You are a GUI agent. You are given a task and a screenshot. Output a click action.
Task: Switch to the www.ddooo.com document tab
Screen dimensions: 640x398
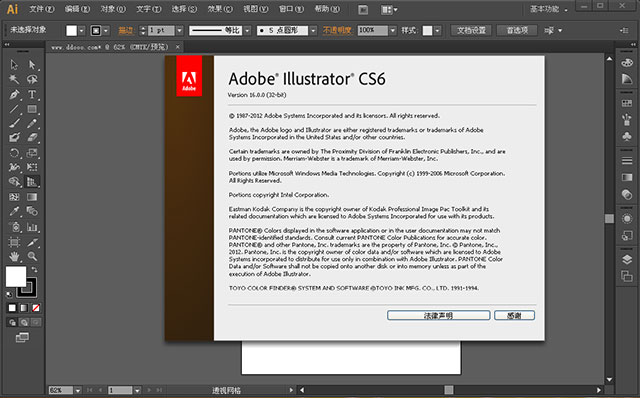click(110, 47)
